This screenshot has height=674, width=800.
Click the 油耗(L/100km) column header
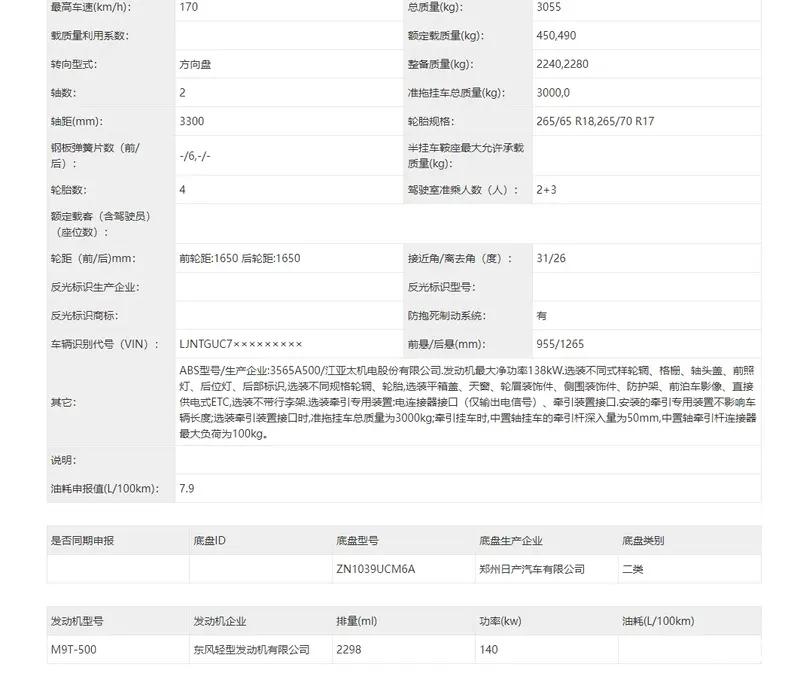pyautogui.click(x=658, y=621)
